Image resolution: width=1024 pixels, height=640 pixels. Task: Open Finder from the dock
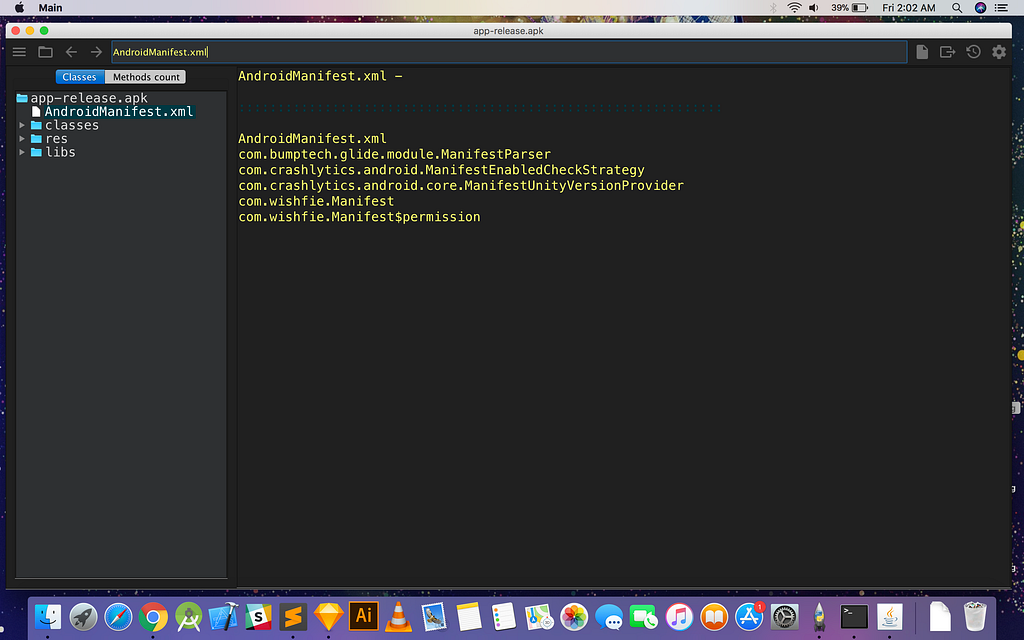[x=48, y=616]
